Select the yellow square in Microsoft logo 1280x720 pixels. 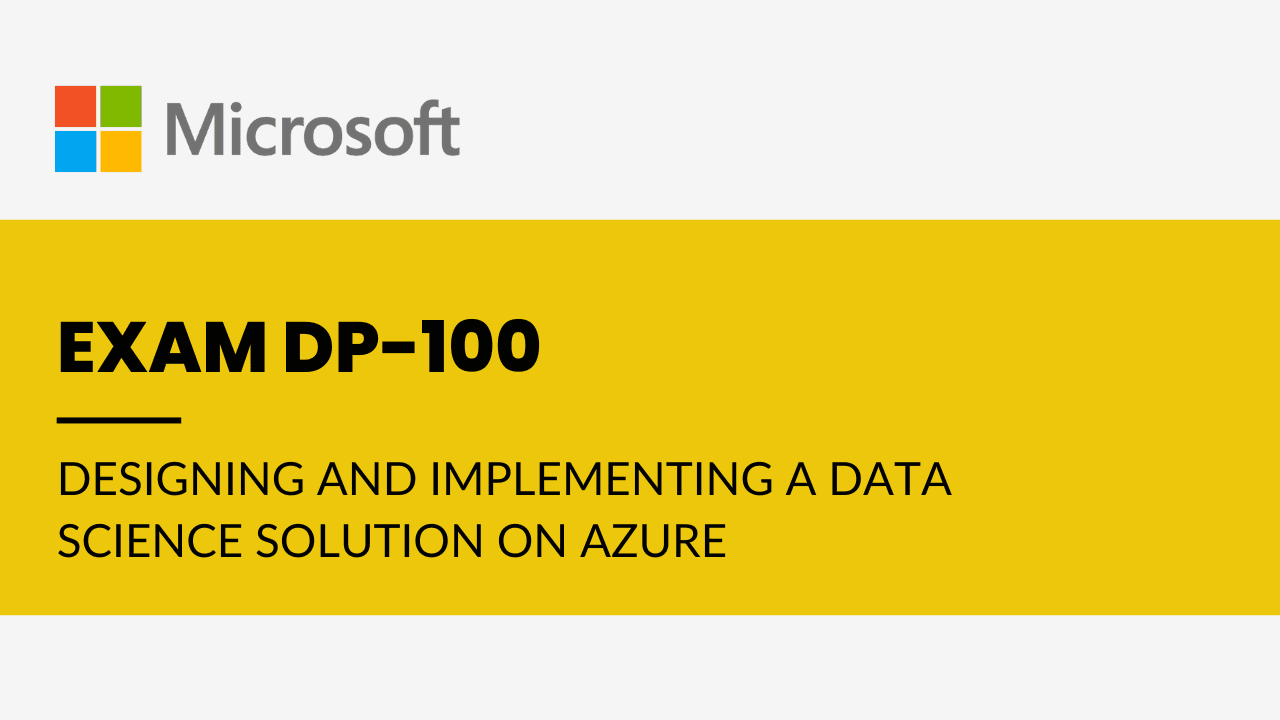[121, 151]
